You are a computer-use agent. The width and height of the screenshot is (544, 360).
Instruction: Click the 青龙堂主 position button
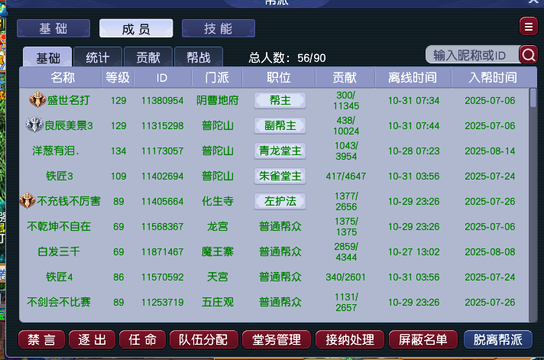tap(280, 151)
